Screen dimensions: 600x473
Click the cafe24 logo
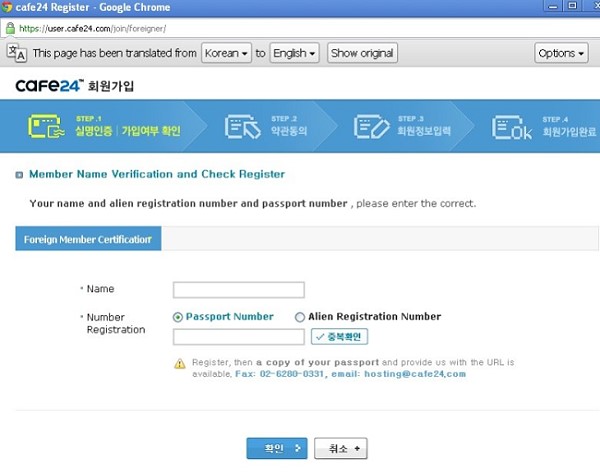49,85
